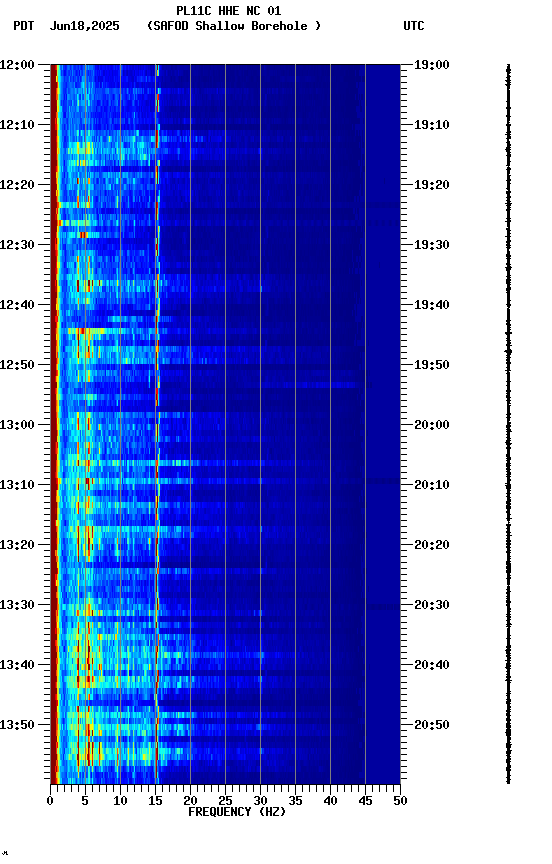552x864 pixels.
Task: Click the '10' Hz axis label
Action: [120, 801]
